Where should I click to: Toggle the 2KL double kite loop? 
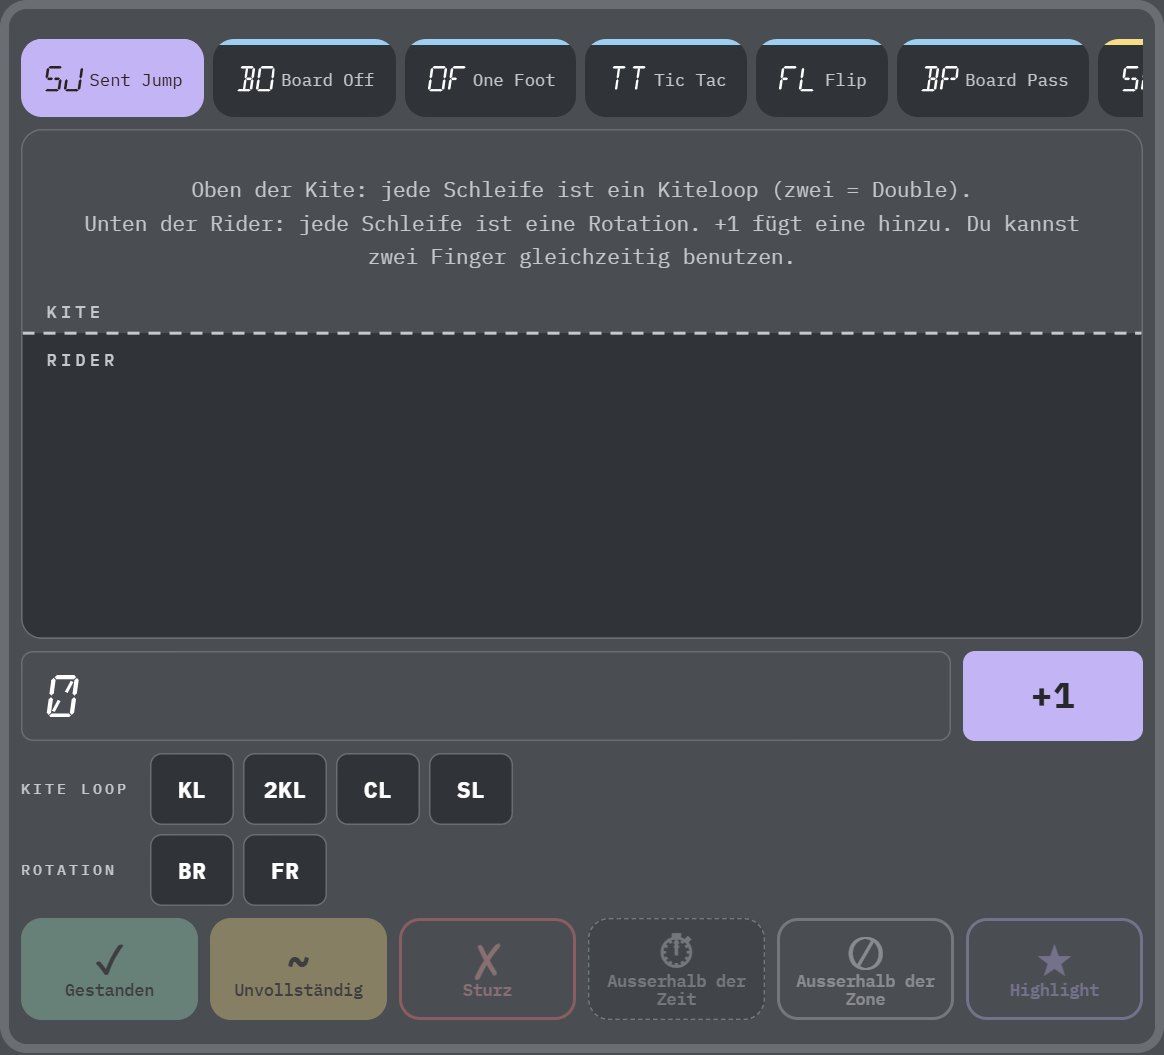(285, 789)
